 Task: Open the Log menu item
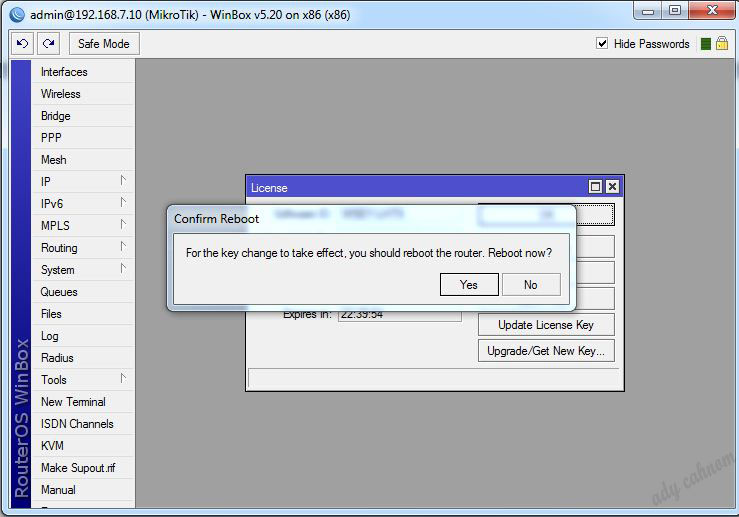point(83,336)
